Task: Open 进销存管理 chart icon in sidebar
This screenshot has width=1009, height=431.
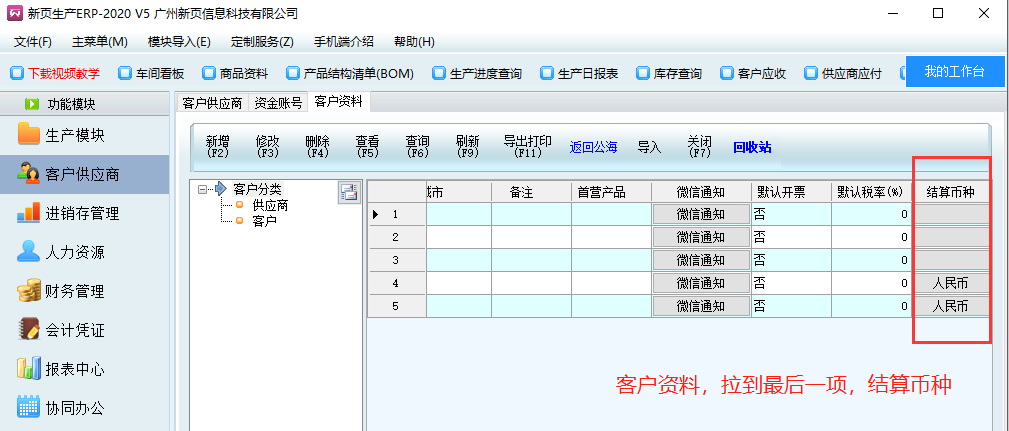Action: click(x=28, y=213)
